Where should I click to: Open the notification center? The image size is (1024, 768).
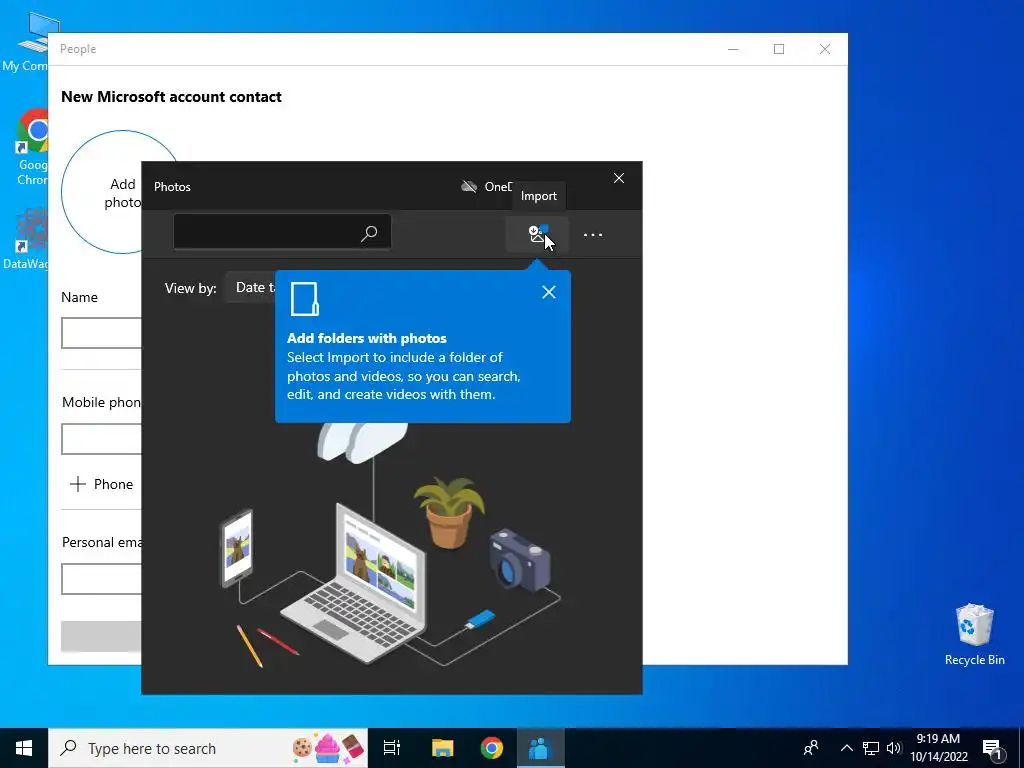pyautogui.click(x=992, y=748)
